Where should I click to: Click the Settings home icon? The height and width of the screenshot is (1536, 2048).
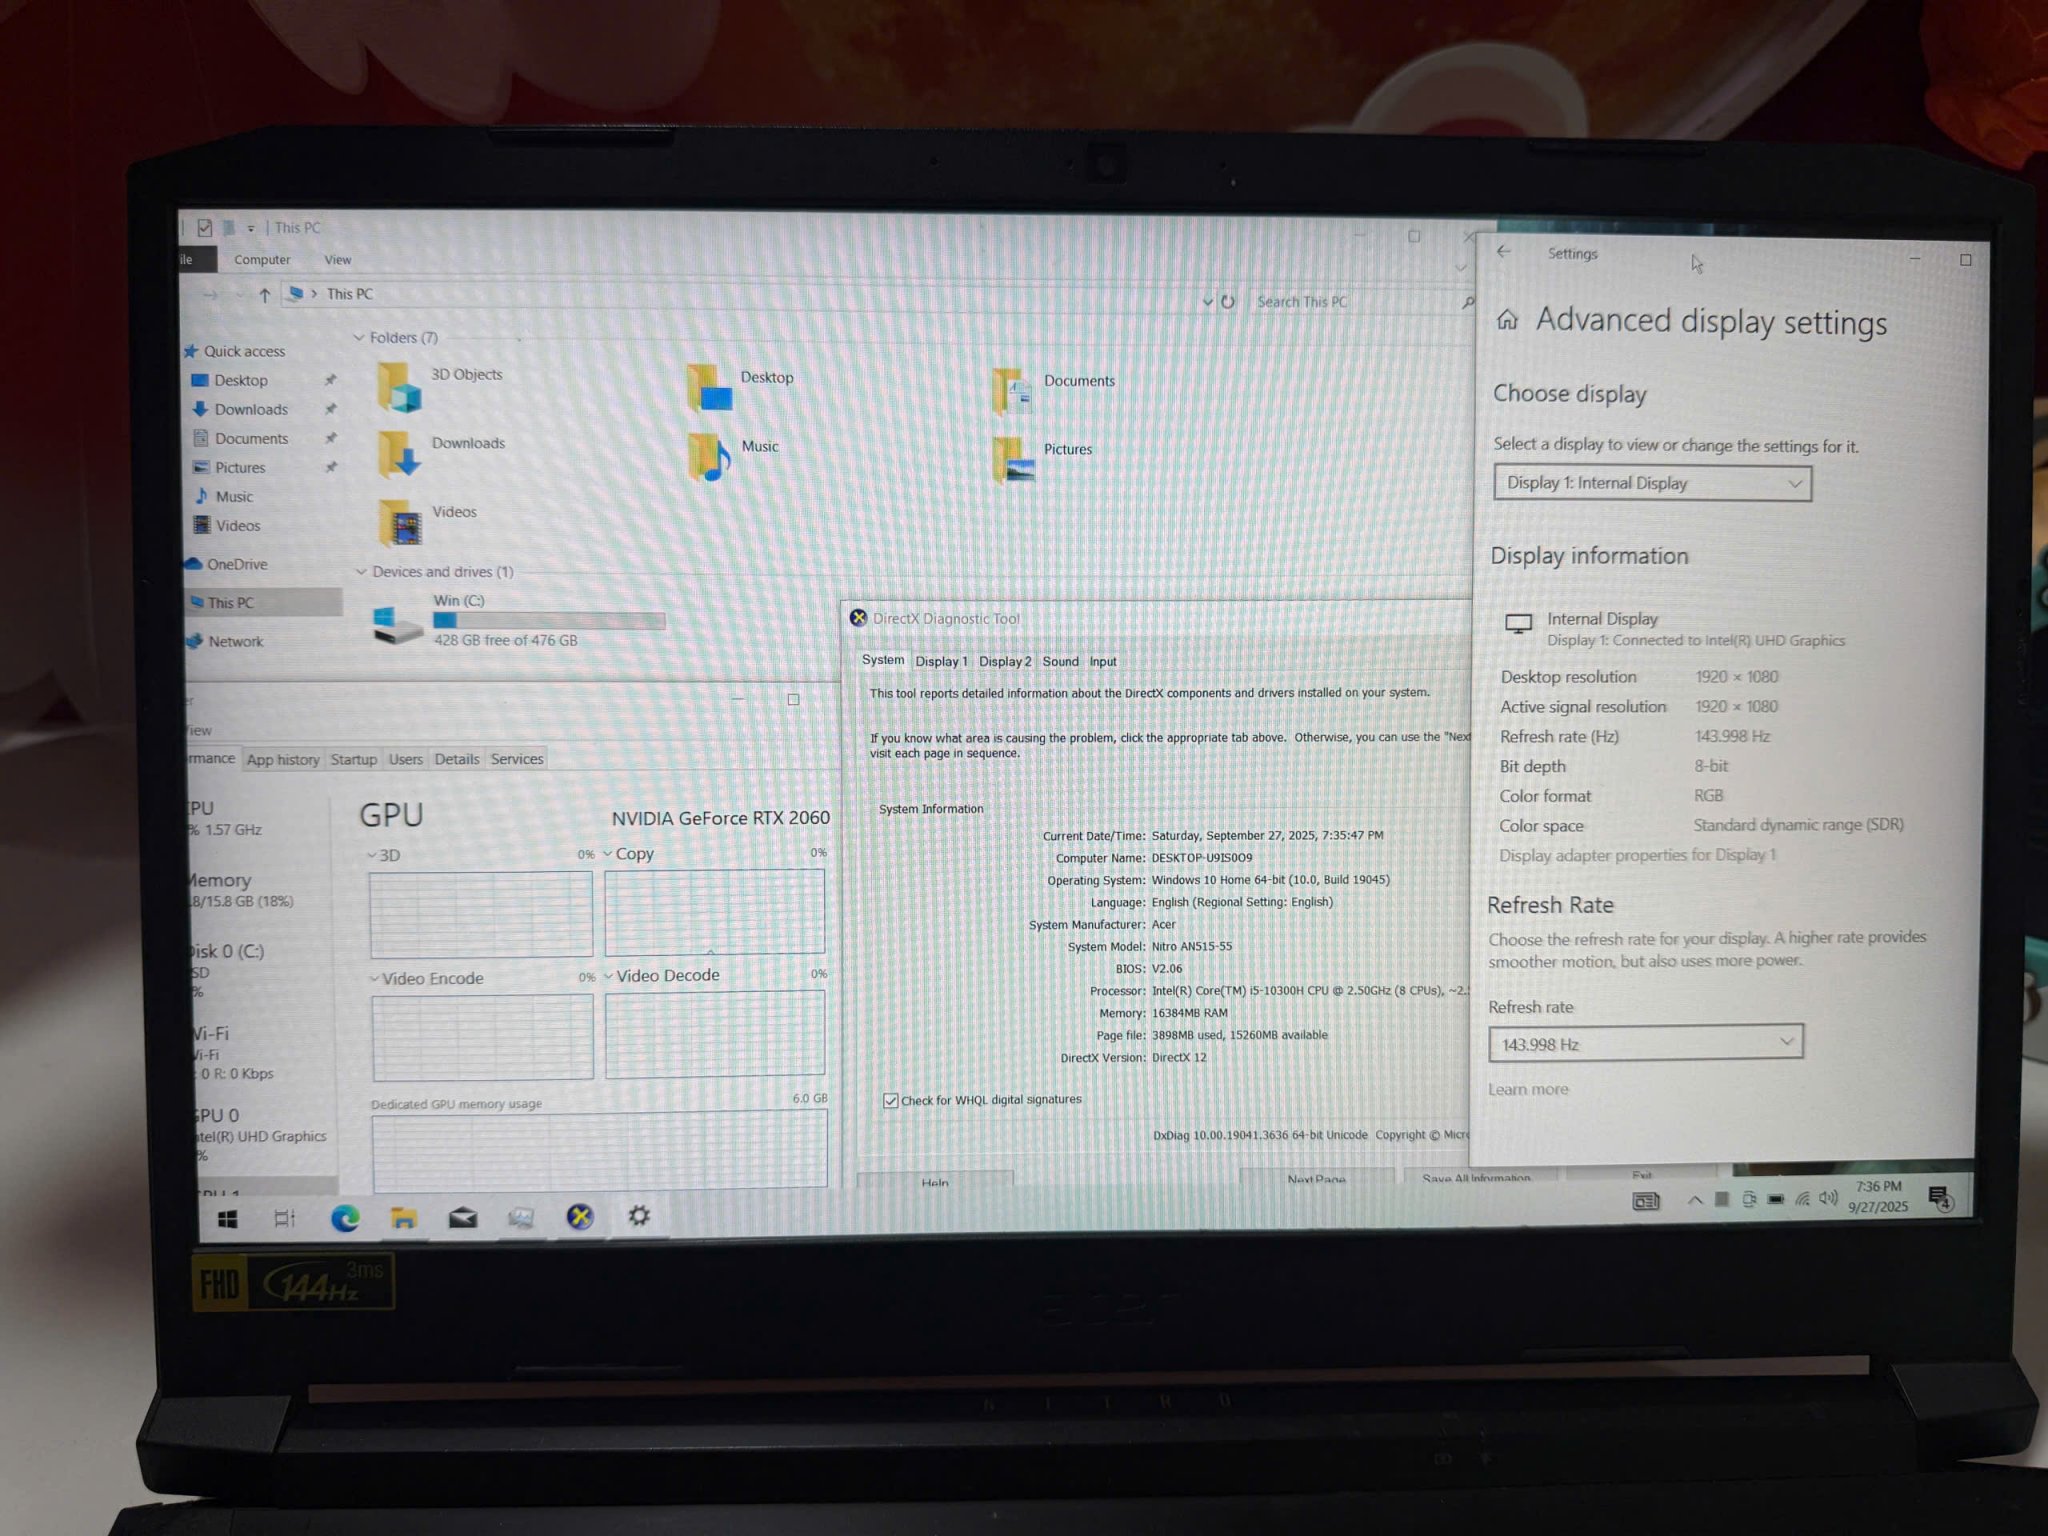point(1507,320)
